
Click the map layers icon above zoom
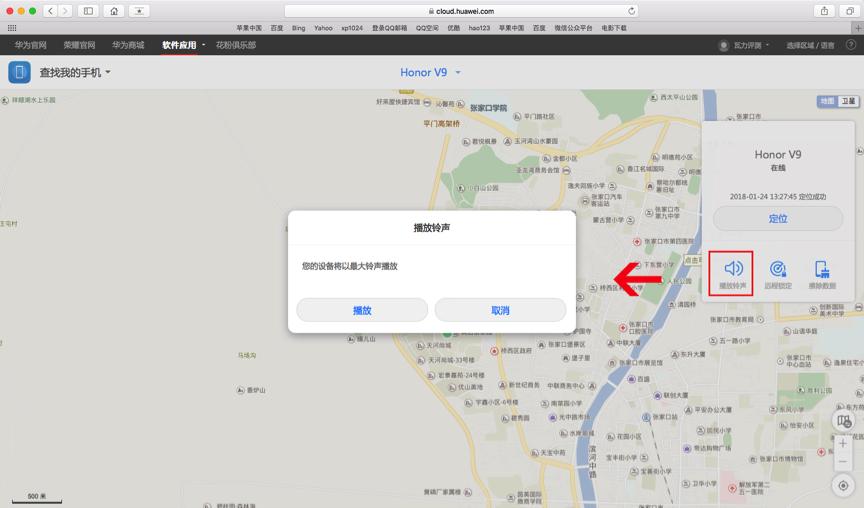pyautogui.click(x=844, y=421)
